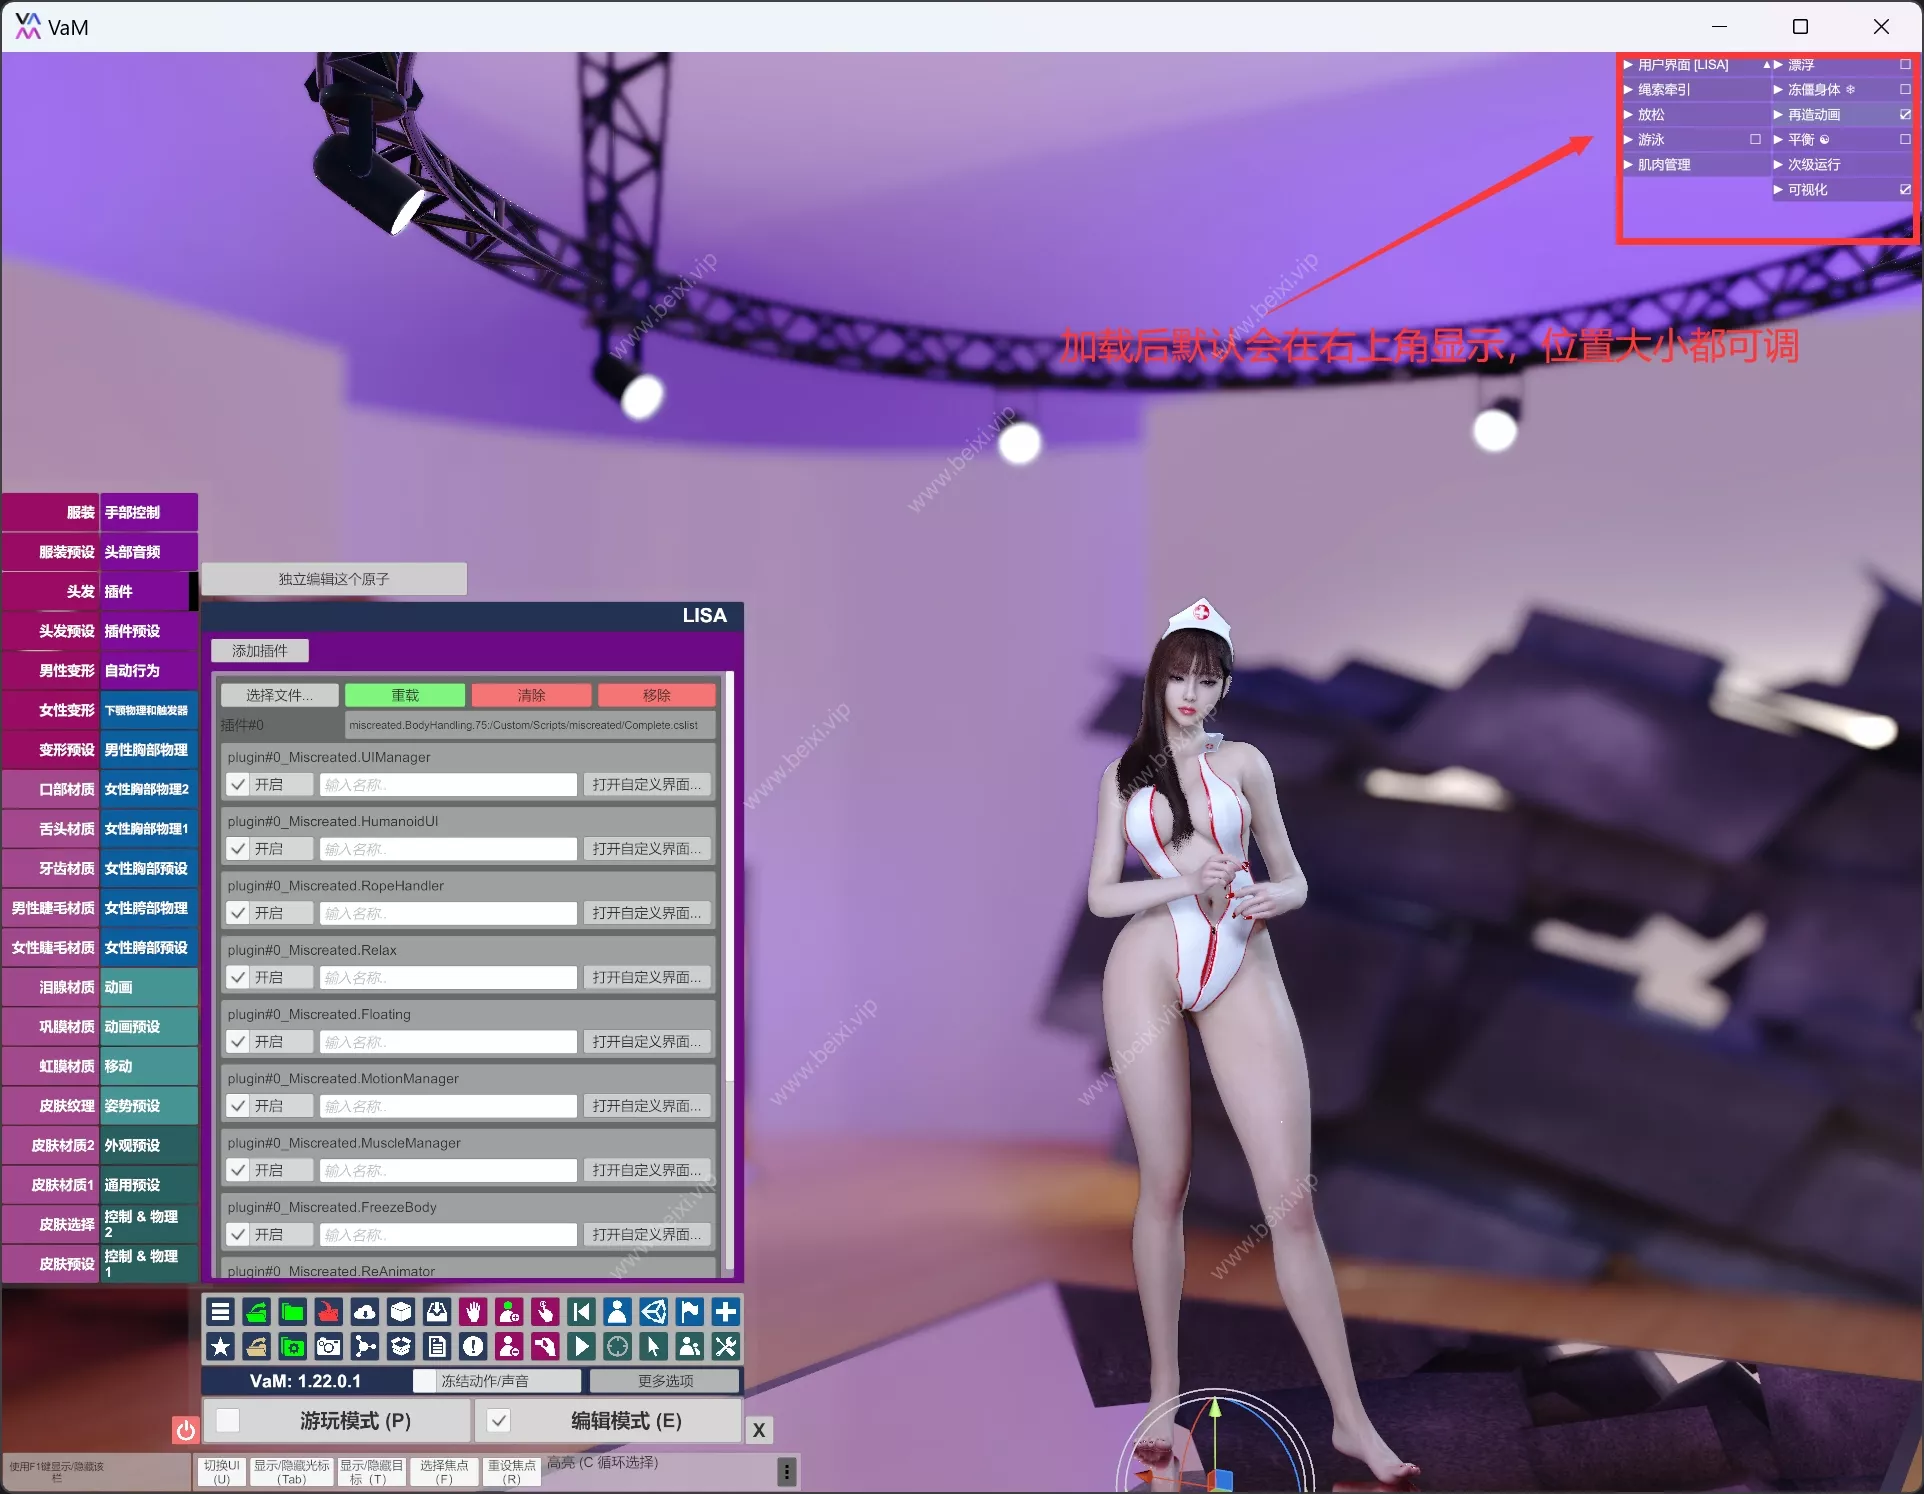Image resolution: width=1924 pixels, height=1494 pixels.
Task: Toggle the 游泳 checkbox in overlay
Action: [1755, 139]
